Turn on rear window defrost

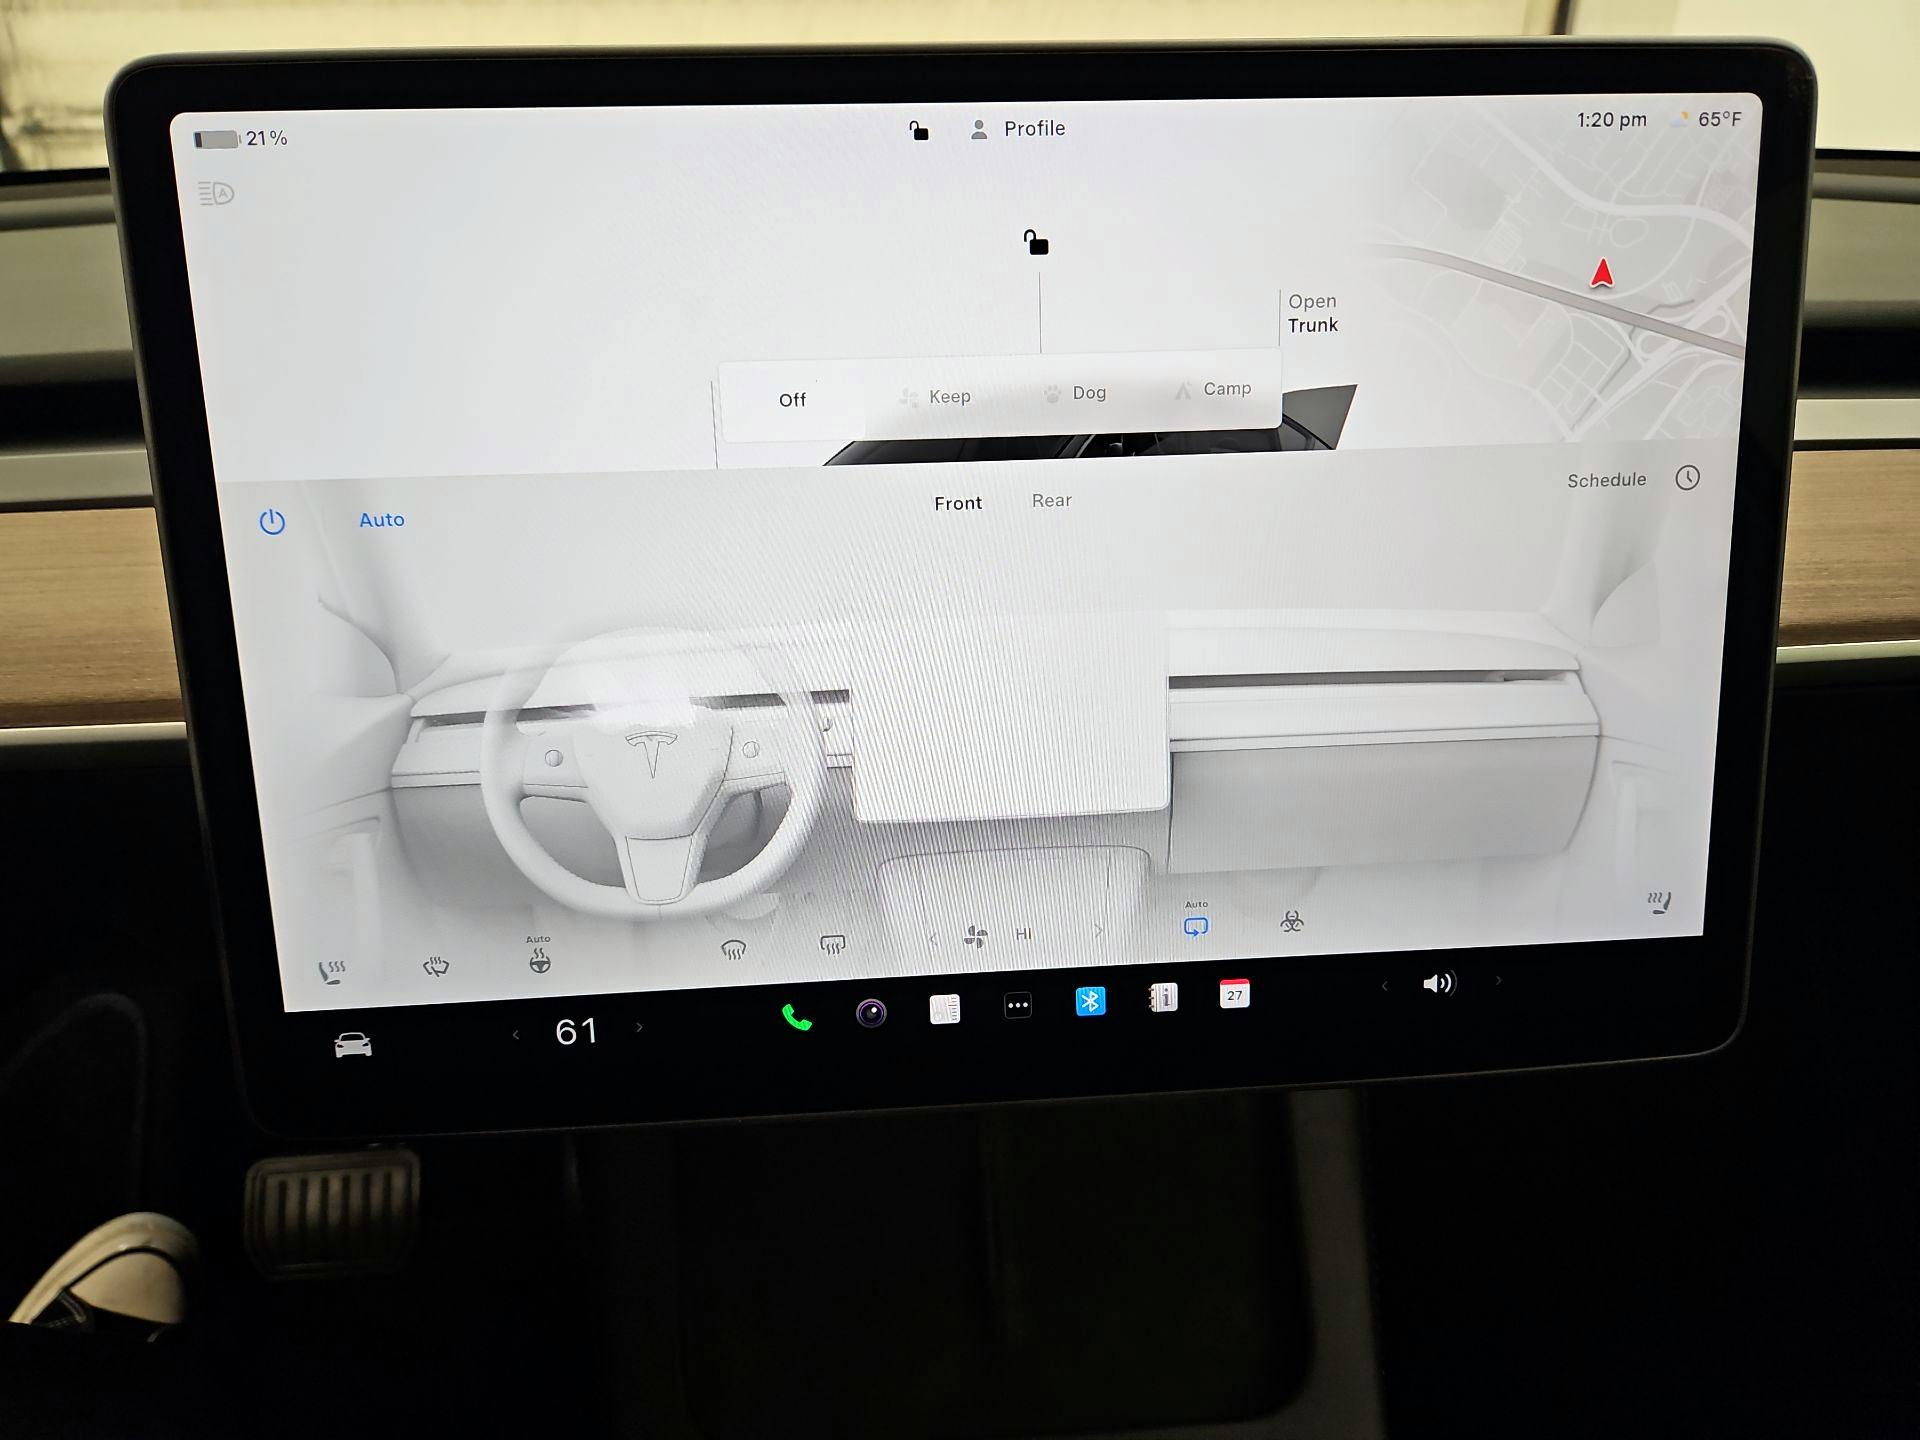832,944
